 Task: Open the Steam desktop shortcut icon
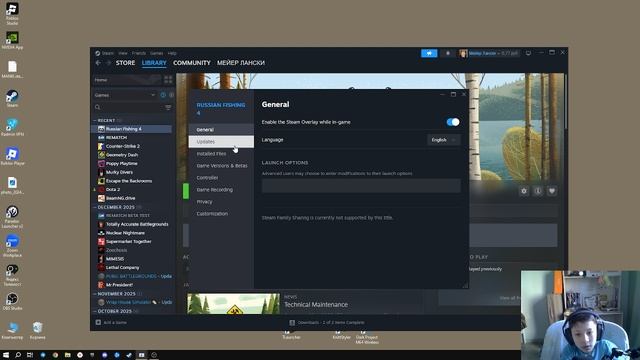click(x=12, y=99)
